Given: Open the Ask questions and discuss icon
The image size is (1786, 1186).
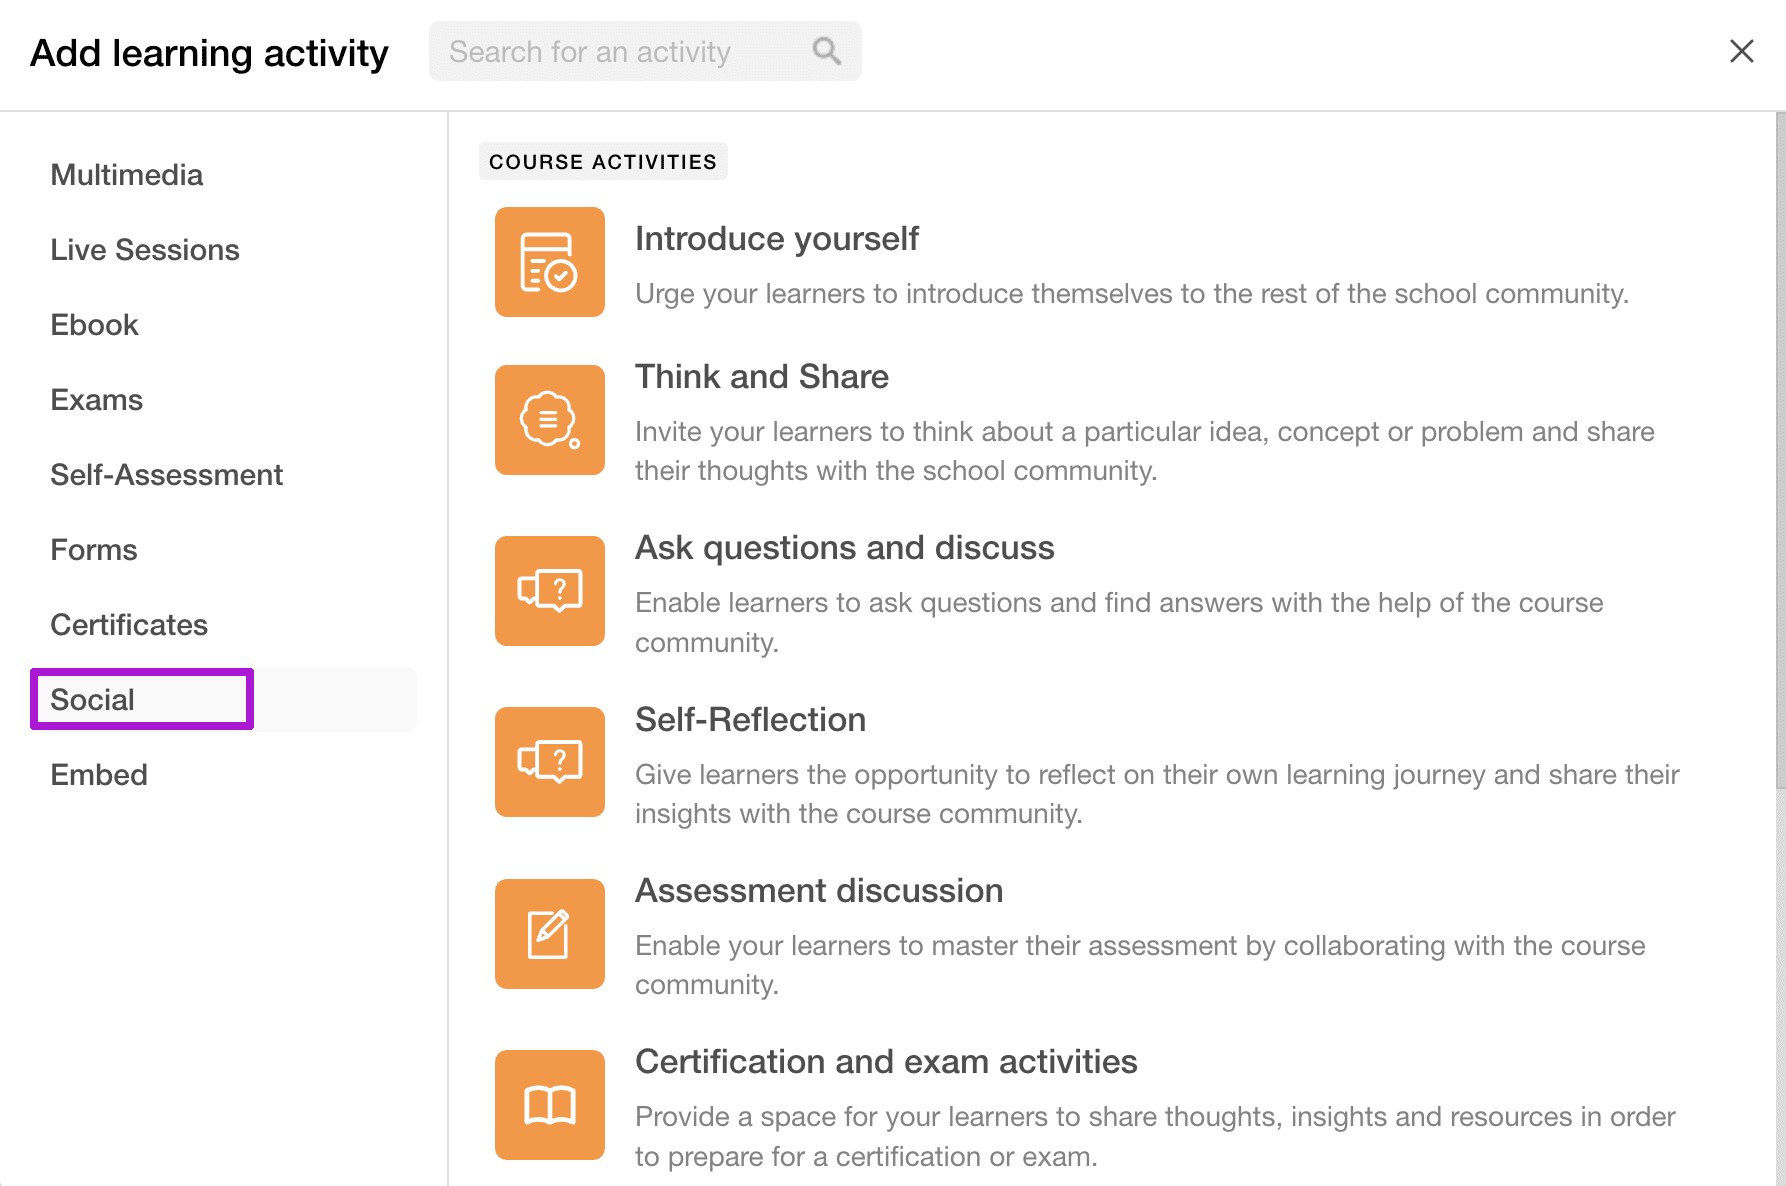Looking at the screenshot, I should [549, 591].
